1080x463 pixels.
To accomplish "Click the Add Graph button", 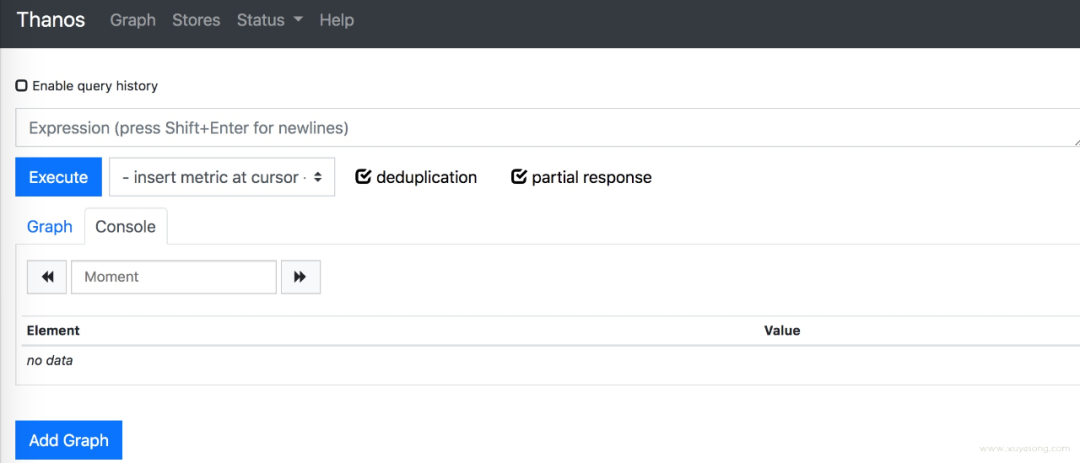I will pyautogui.click(x=69, y=440).
